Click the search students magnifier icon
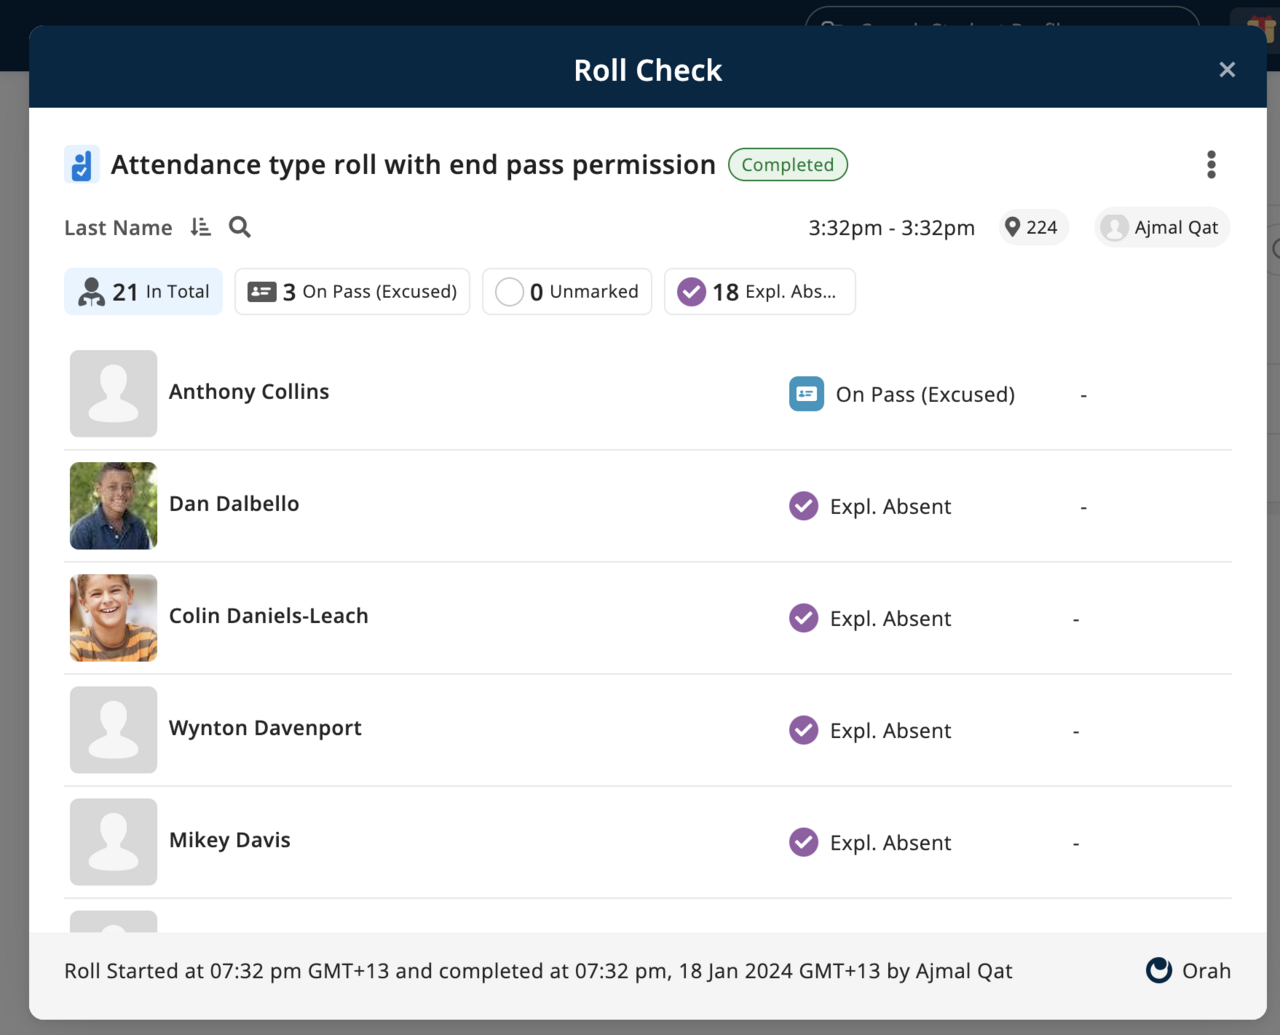Screen dimensions: 1280x1035 click(x=240, y=227)
